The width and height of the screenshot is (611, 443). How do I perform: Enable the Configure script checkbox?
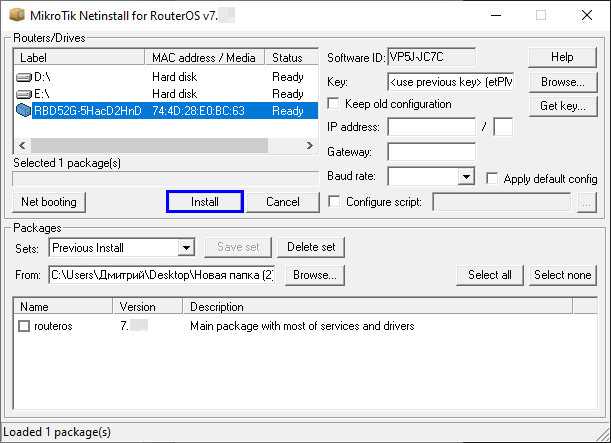[334, 202]
